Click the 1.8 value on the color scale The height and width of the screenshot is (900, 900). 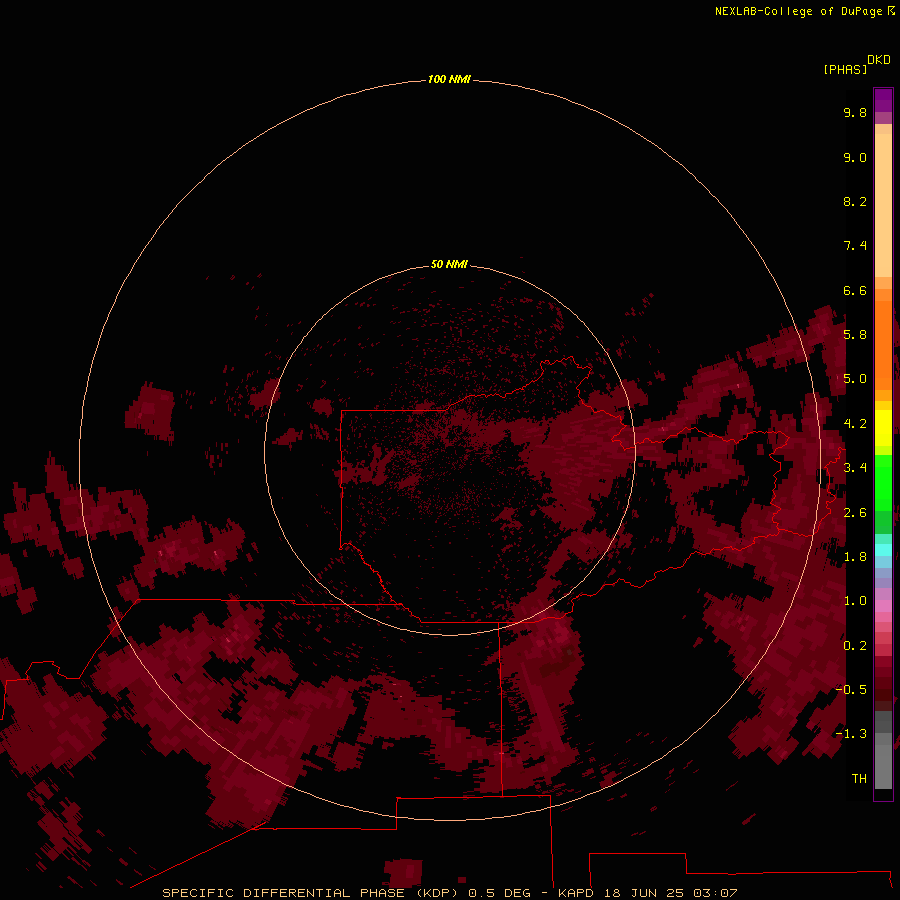pos(855,557)
